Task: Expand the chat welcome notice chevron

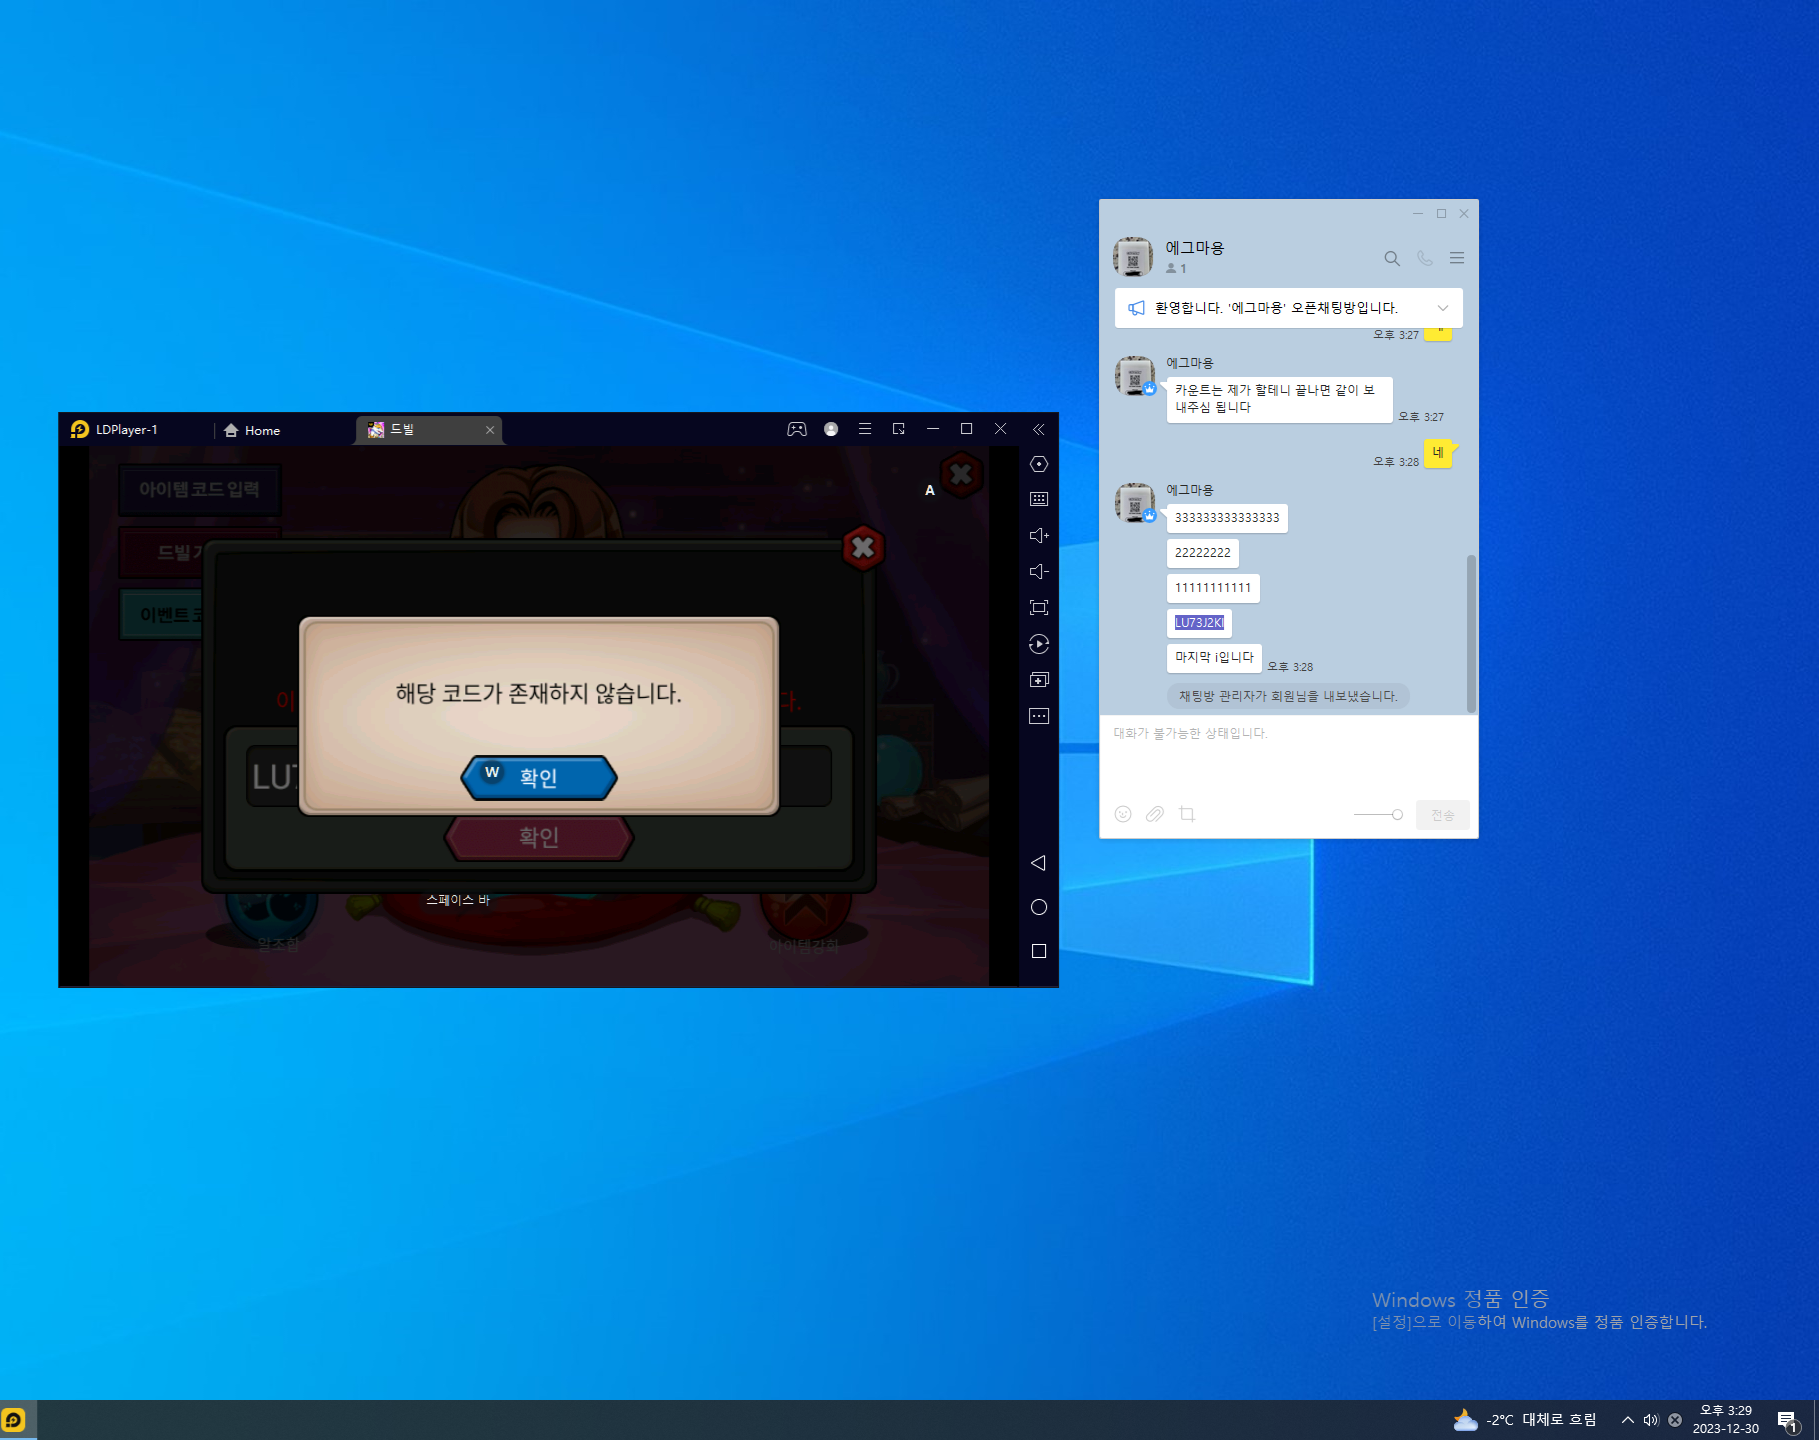Action: click(1442, 308)
